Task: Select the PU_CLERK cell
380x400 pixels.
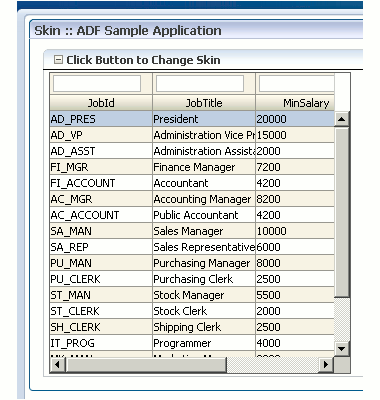Action: [x=101, y=279]
